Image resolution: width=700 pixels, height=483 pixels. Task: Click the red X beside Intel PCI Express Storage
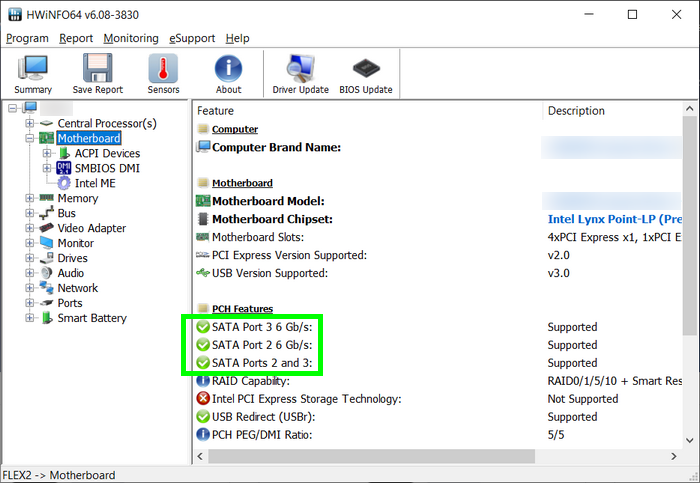(x=203, y=398)
